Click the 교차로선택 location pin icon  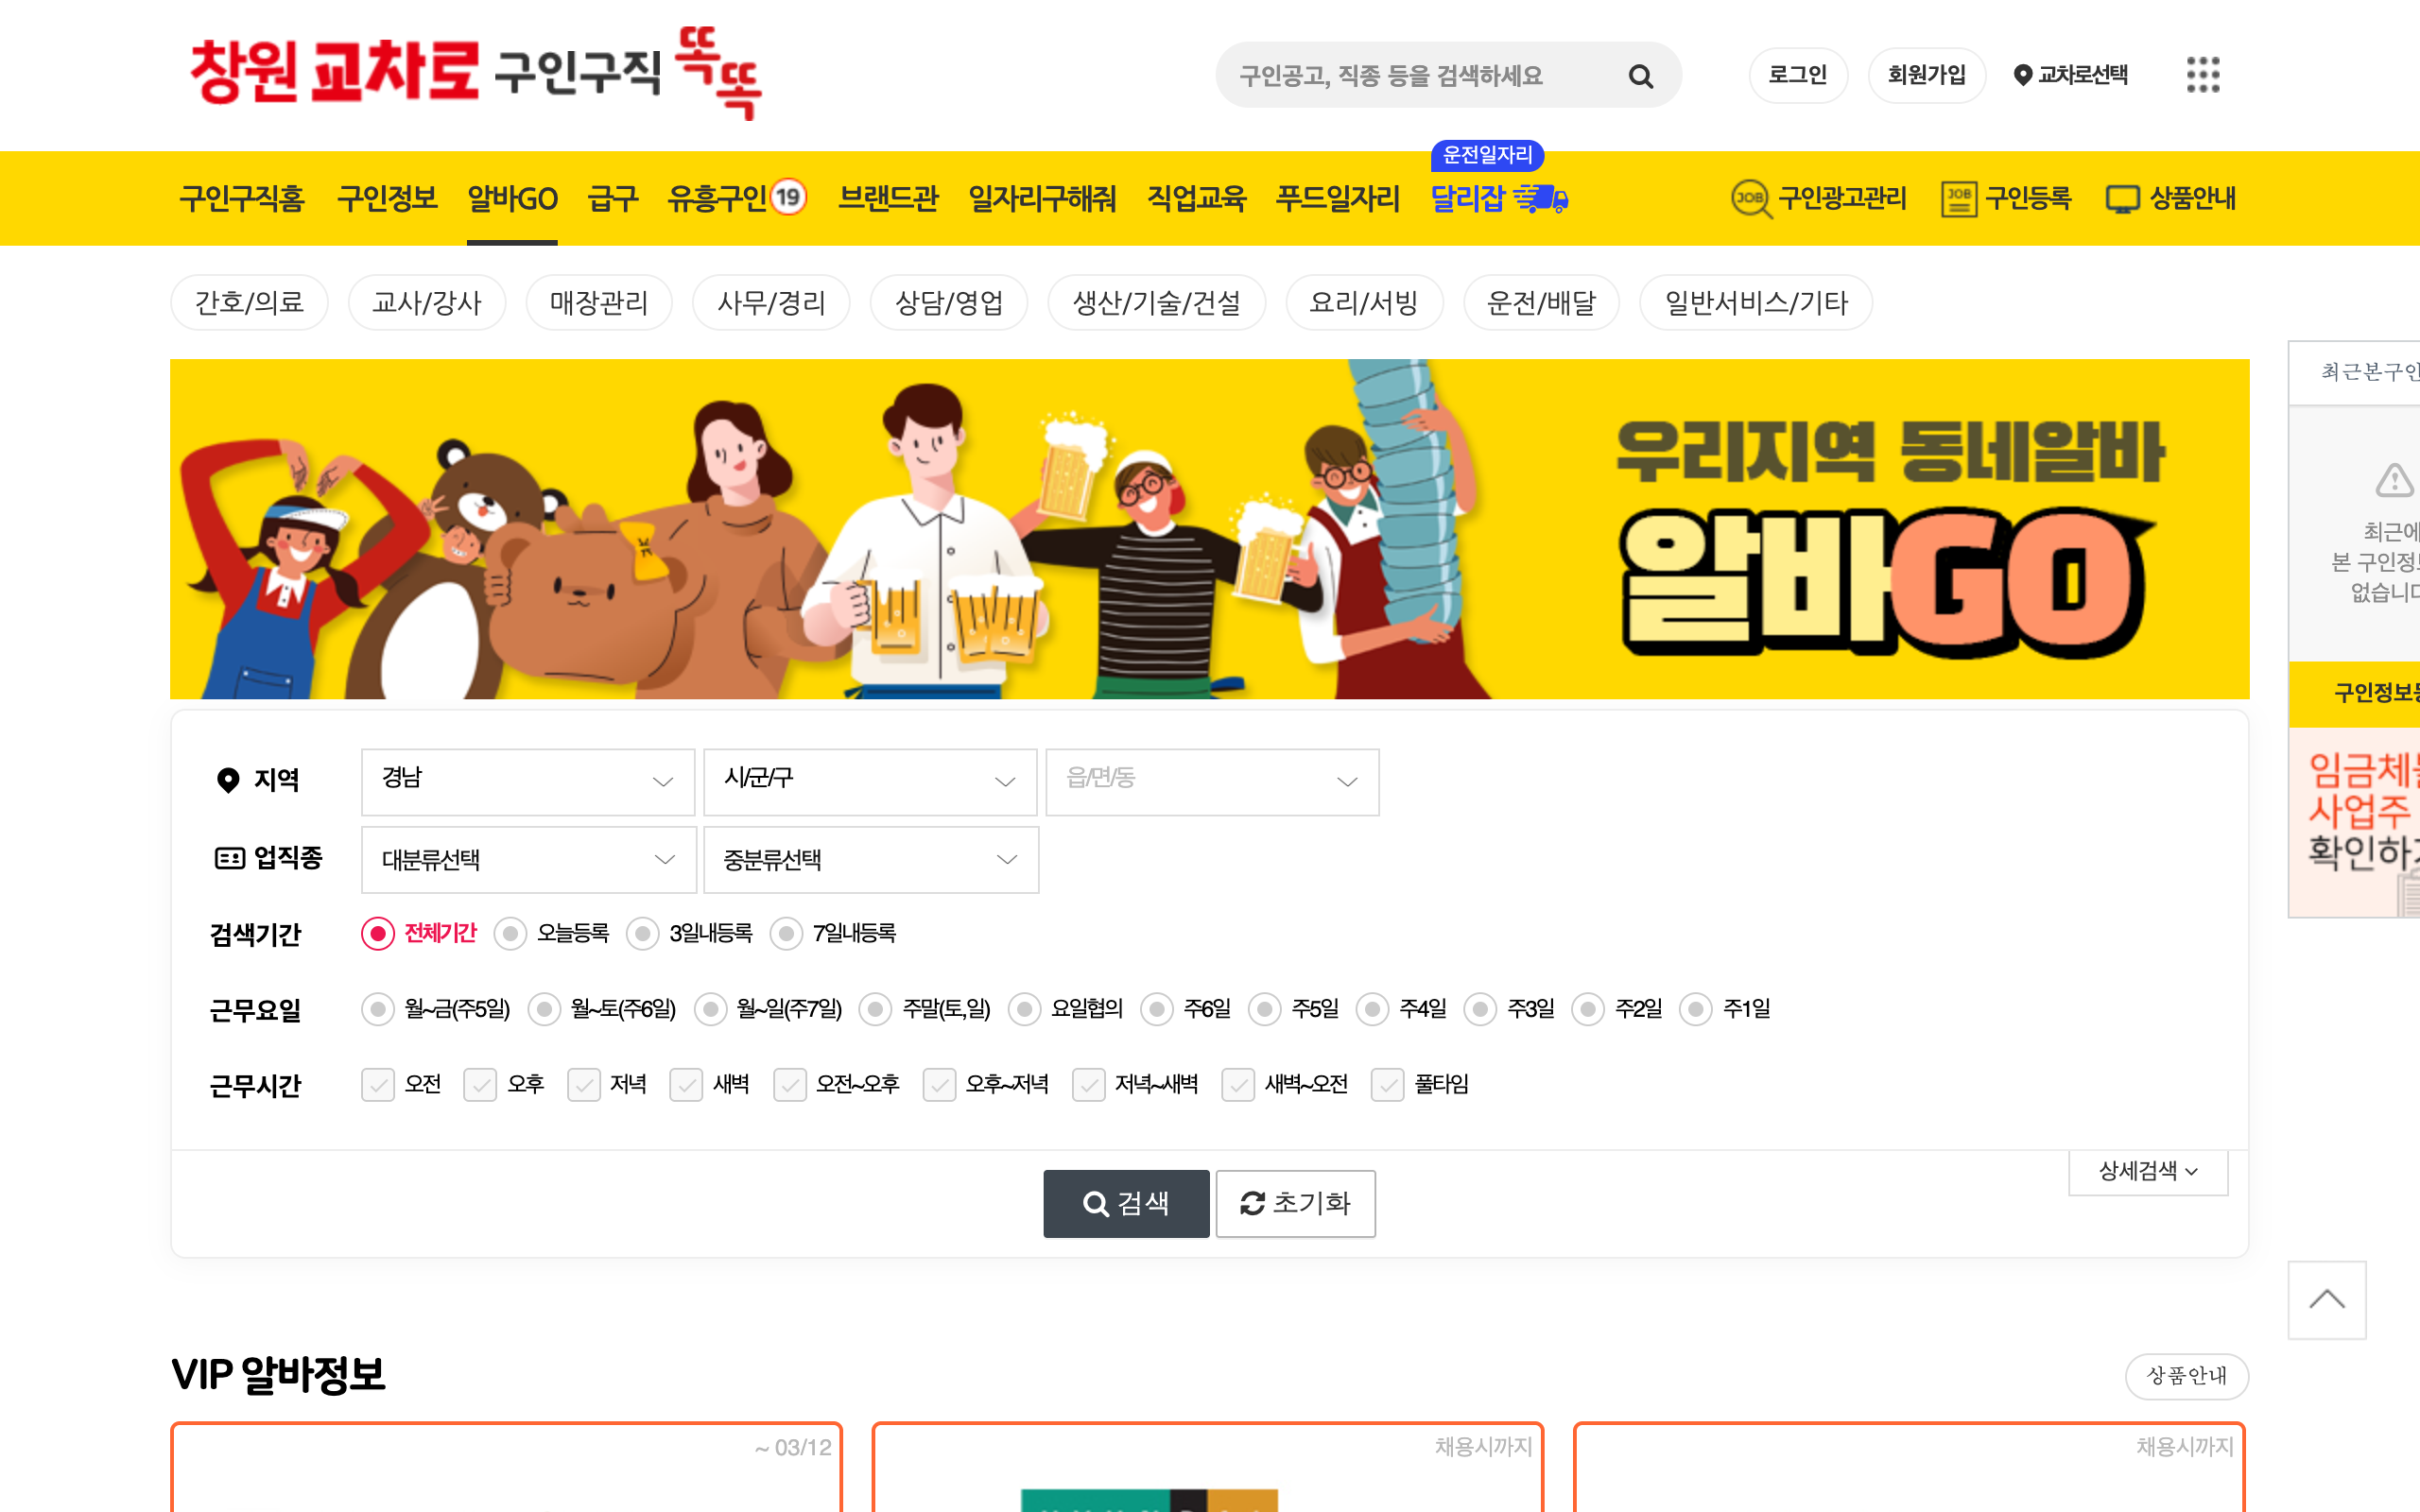click(2022, 75)
